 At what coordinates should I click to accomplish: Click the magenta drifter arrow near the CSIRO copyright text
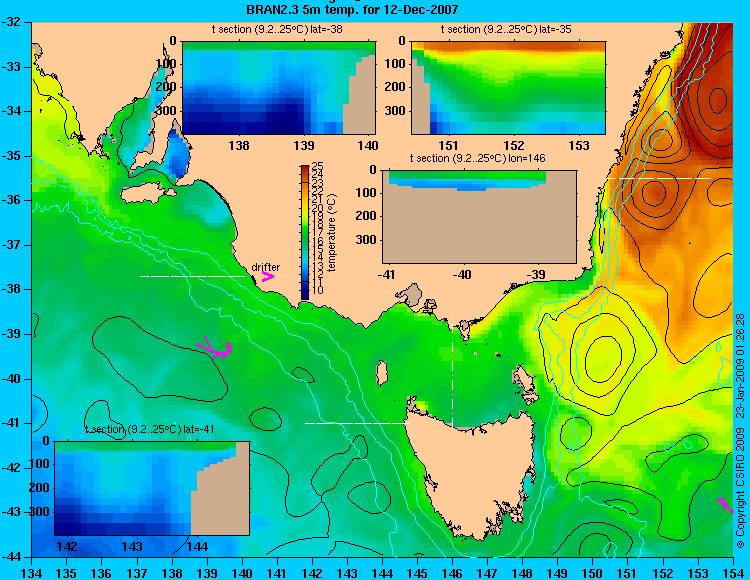(x=725, y=505)
